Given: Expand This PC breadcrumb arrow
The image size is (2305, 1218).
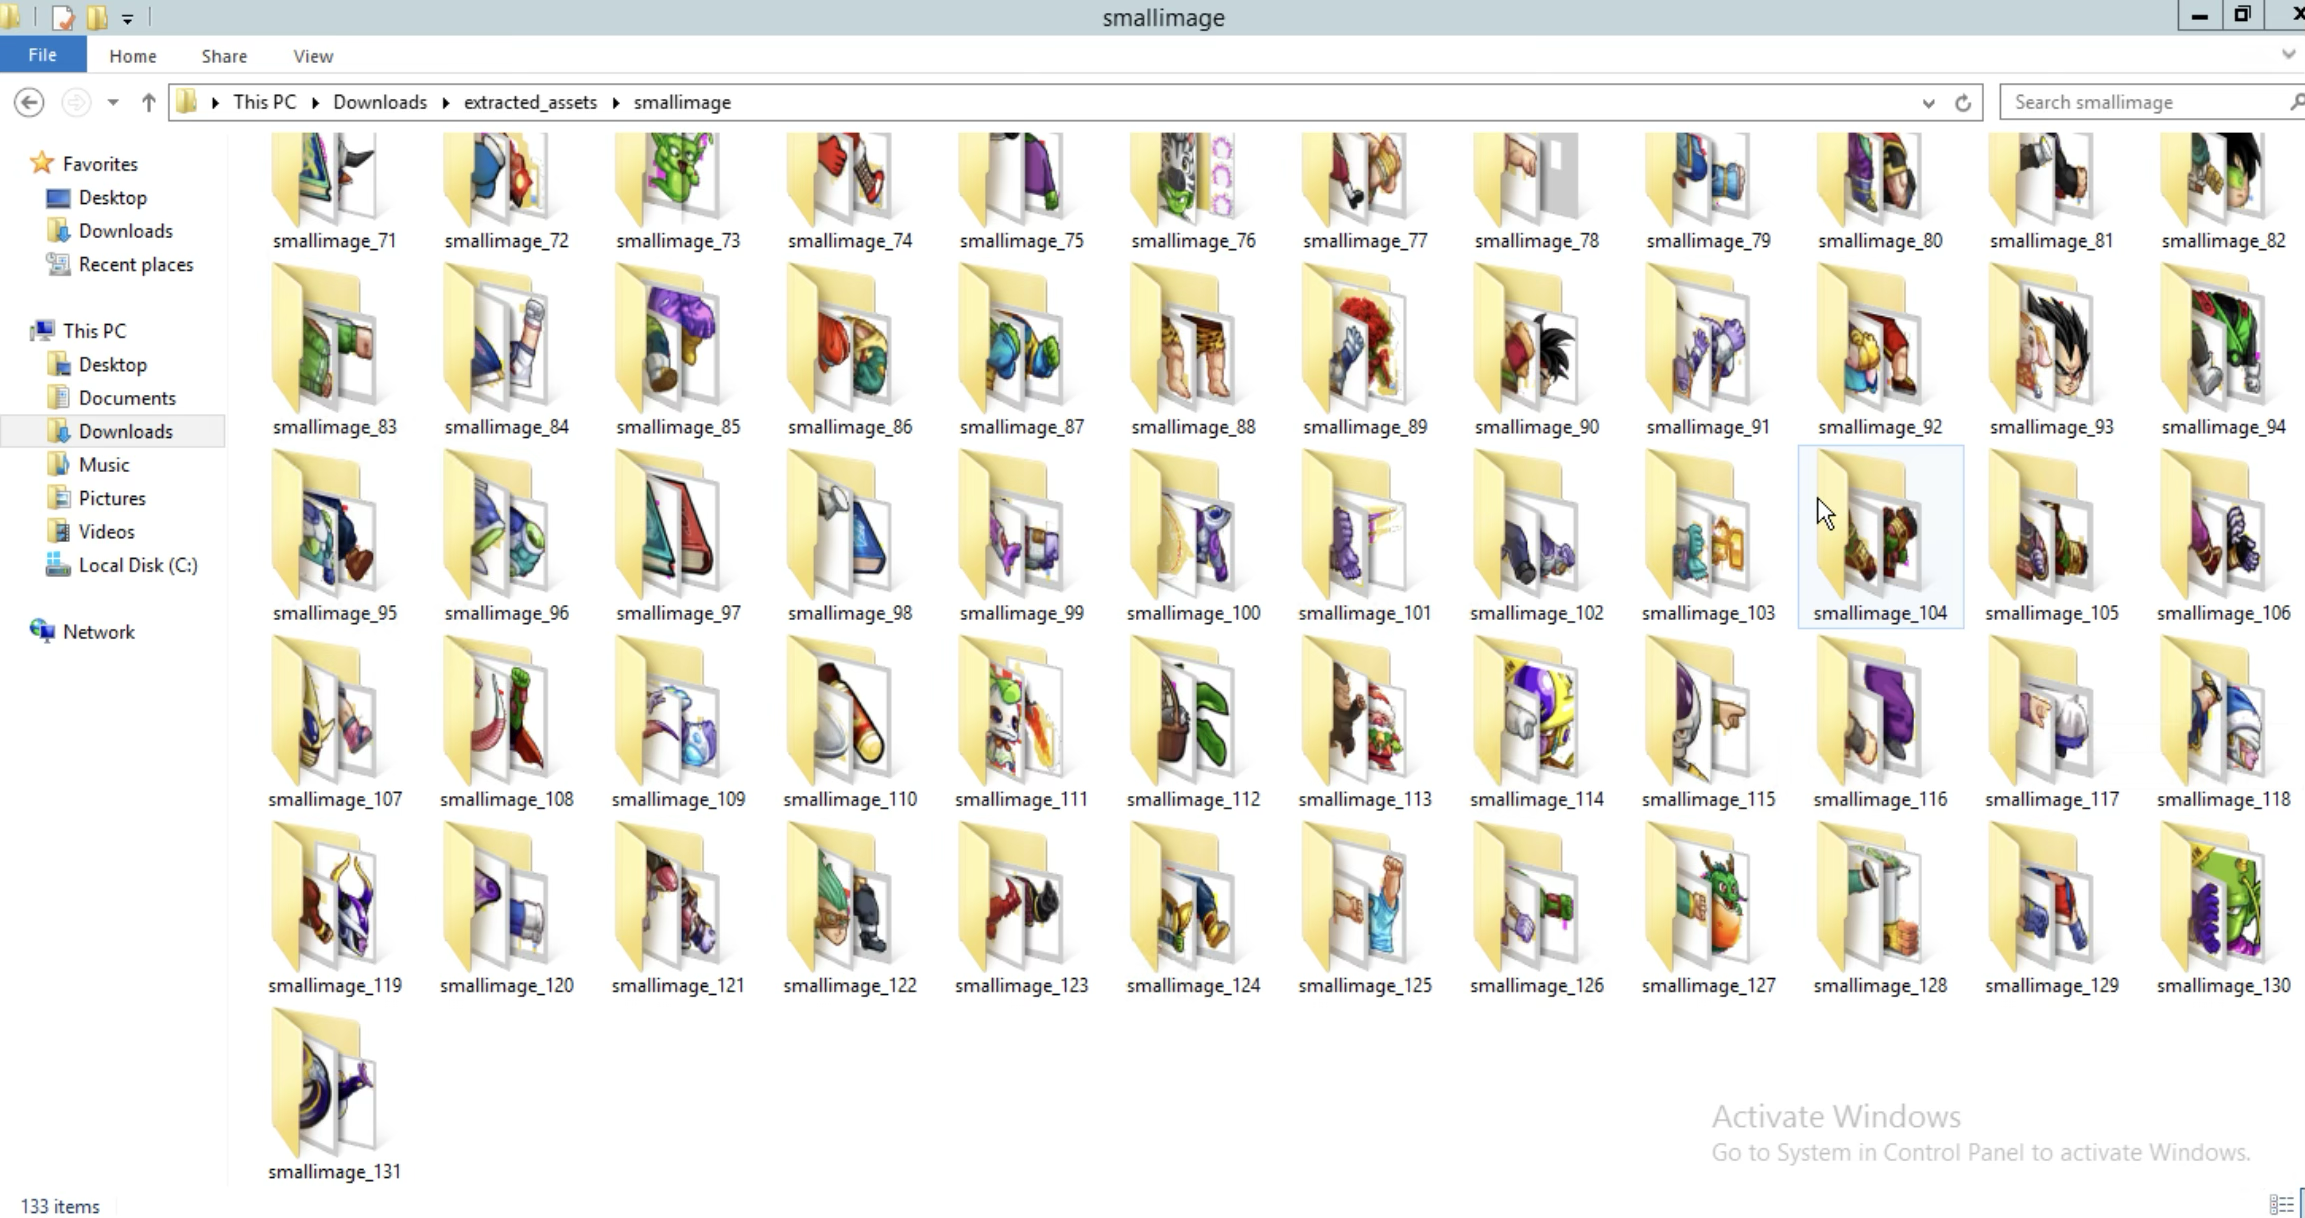Looking at the screenshot, I should (315, 103).
